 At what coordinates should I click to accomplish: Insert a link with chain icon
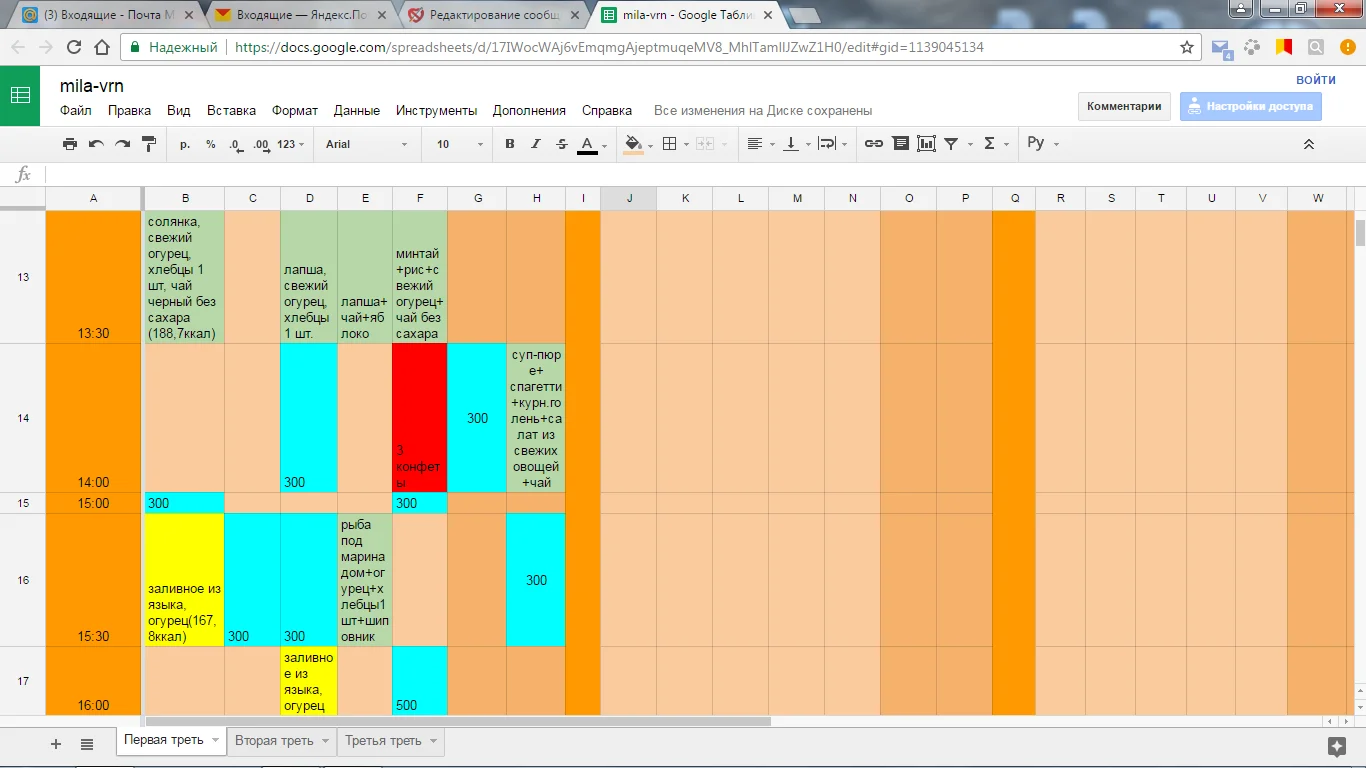(874, 144)
